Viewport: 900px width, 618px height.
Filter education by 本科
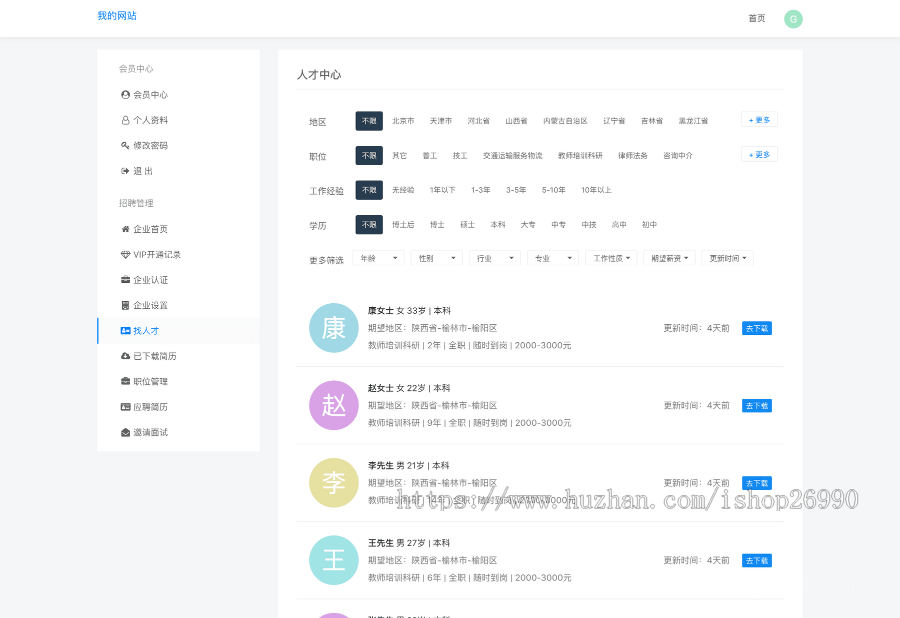(x=498, y=224)
